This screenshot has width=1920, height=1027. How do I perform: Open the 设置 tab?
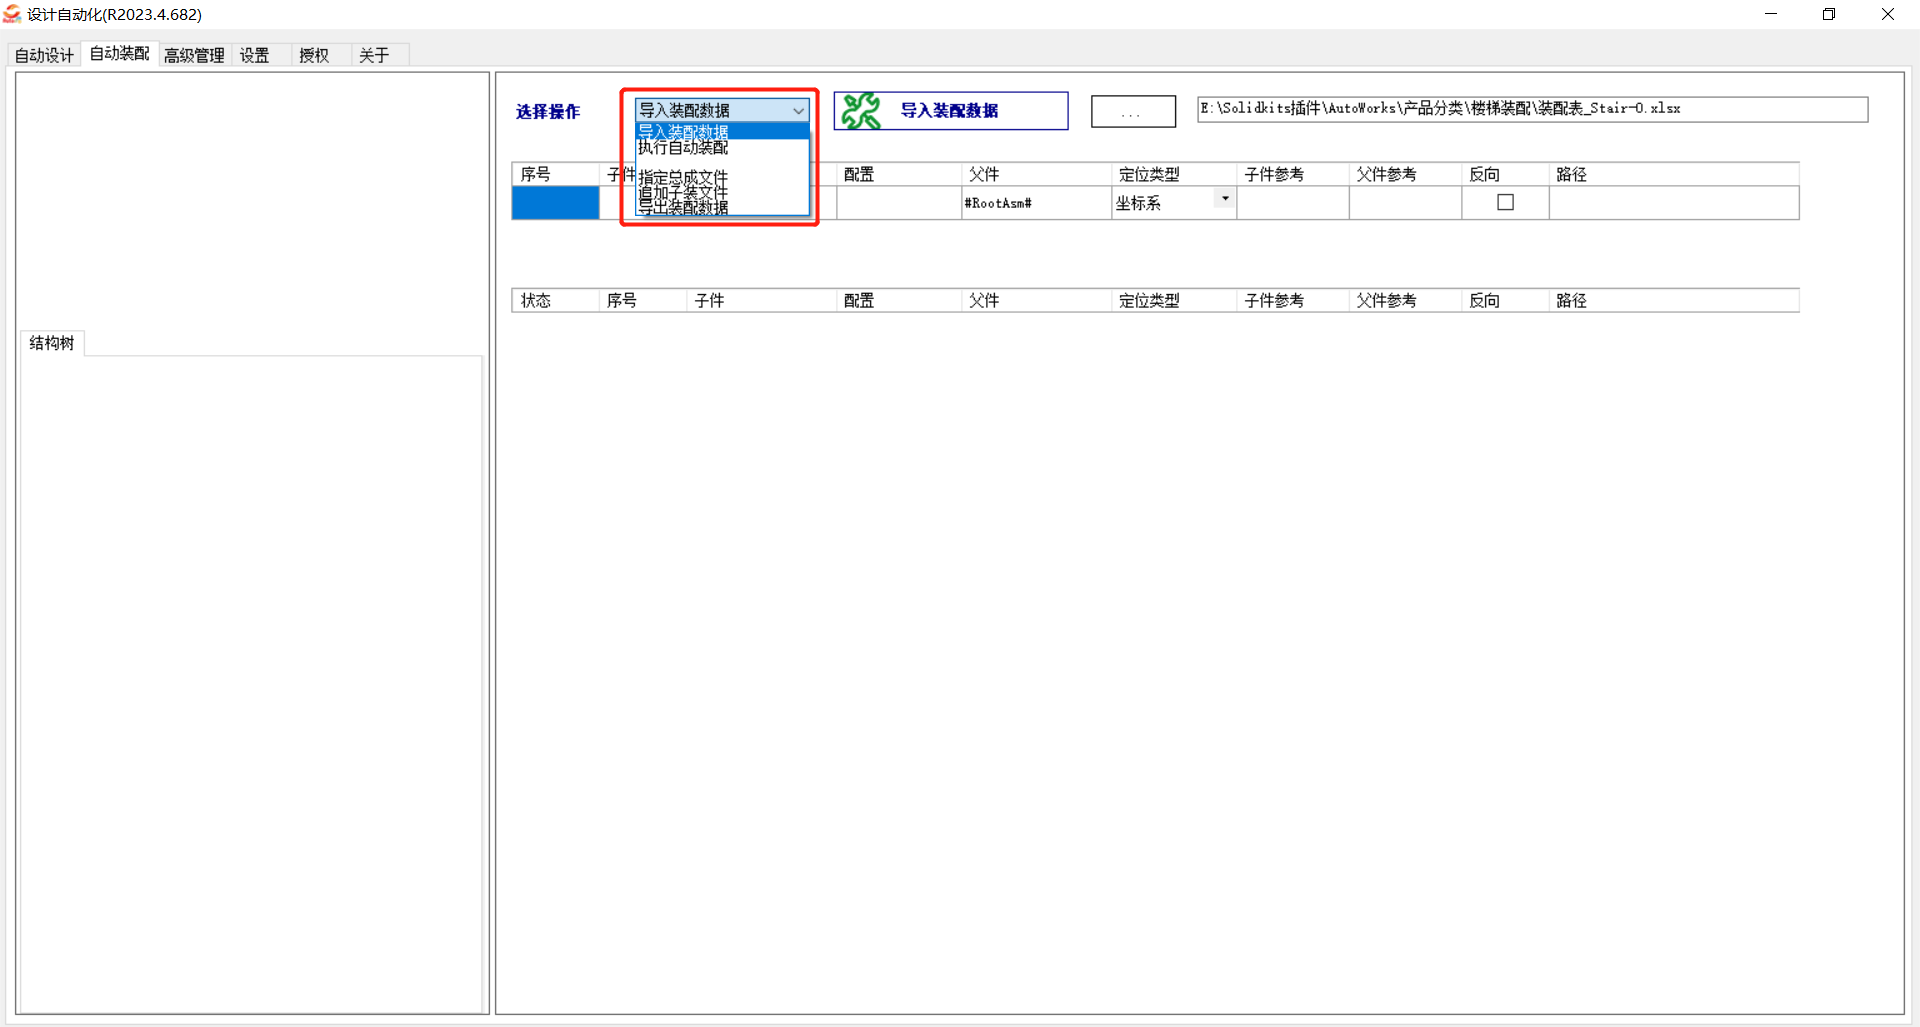(253, 55)
